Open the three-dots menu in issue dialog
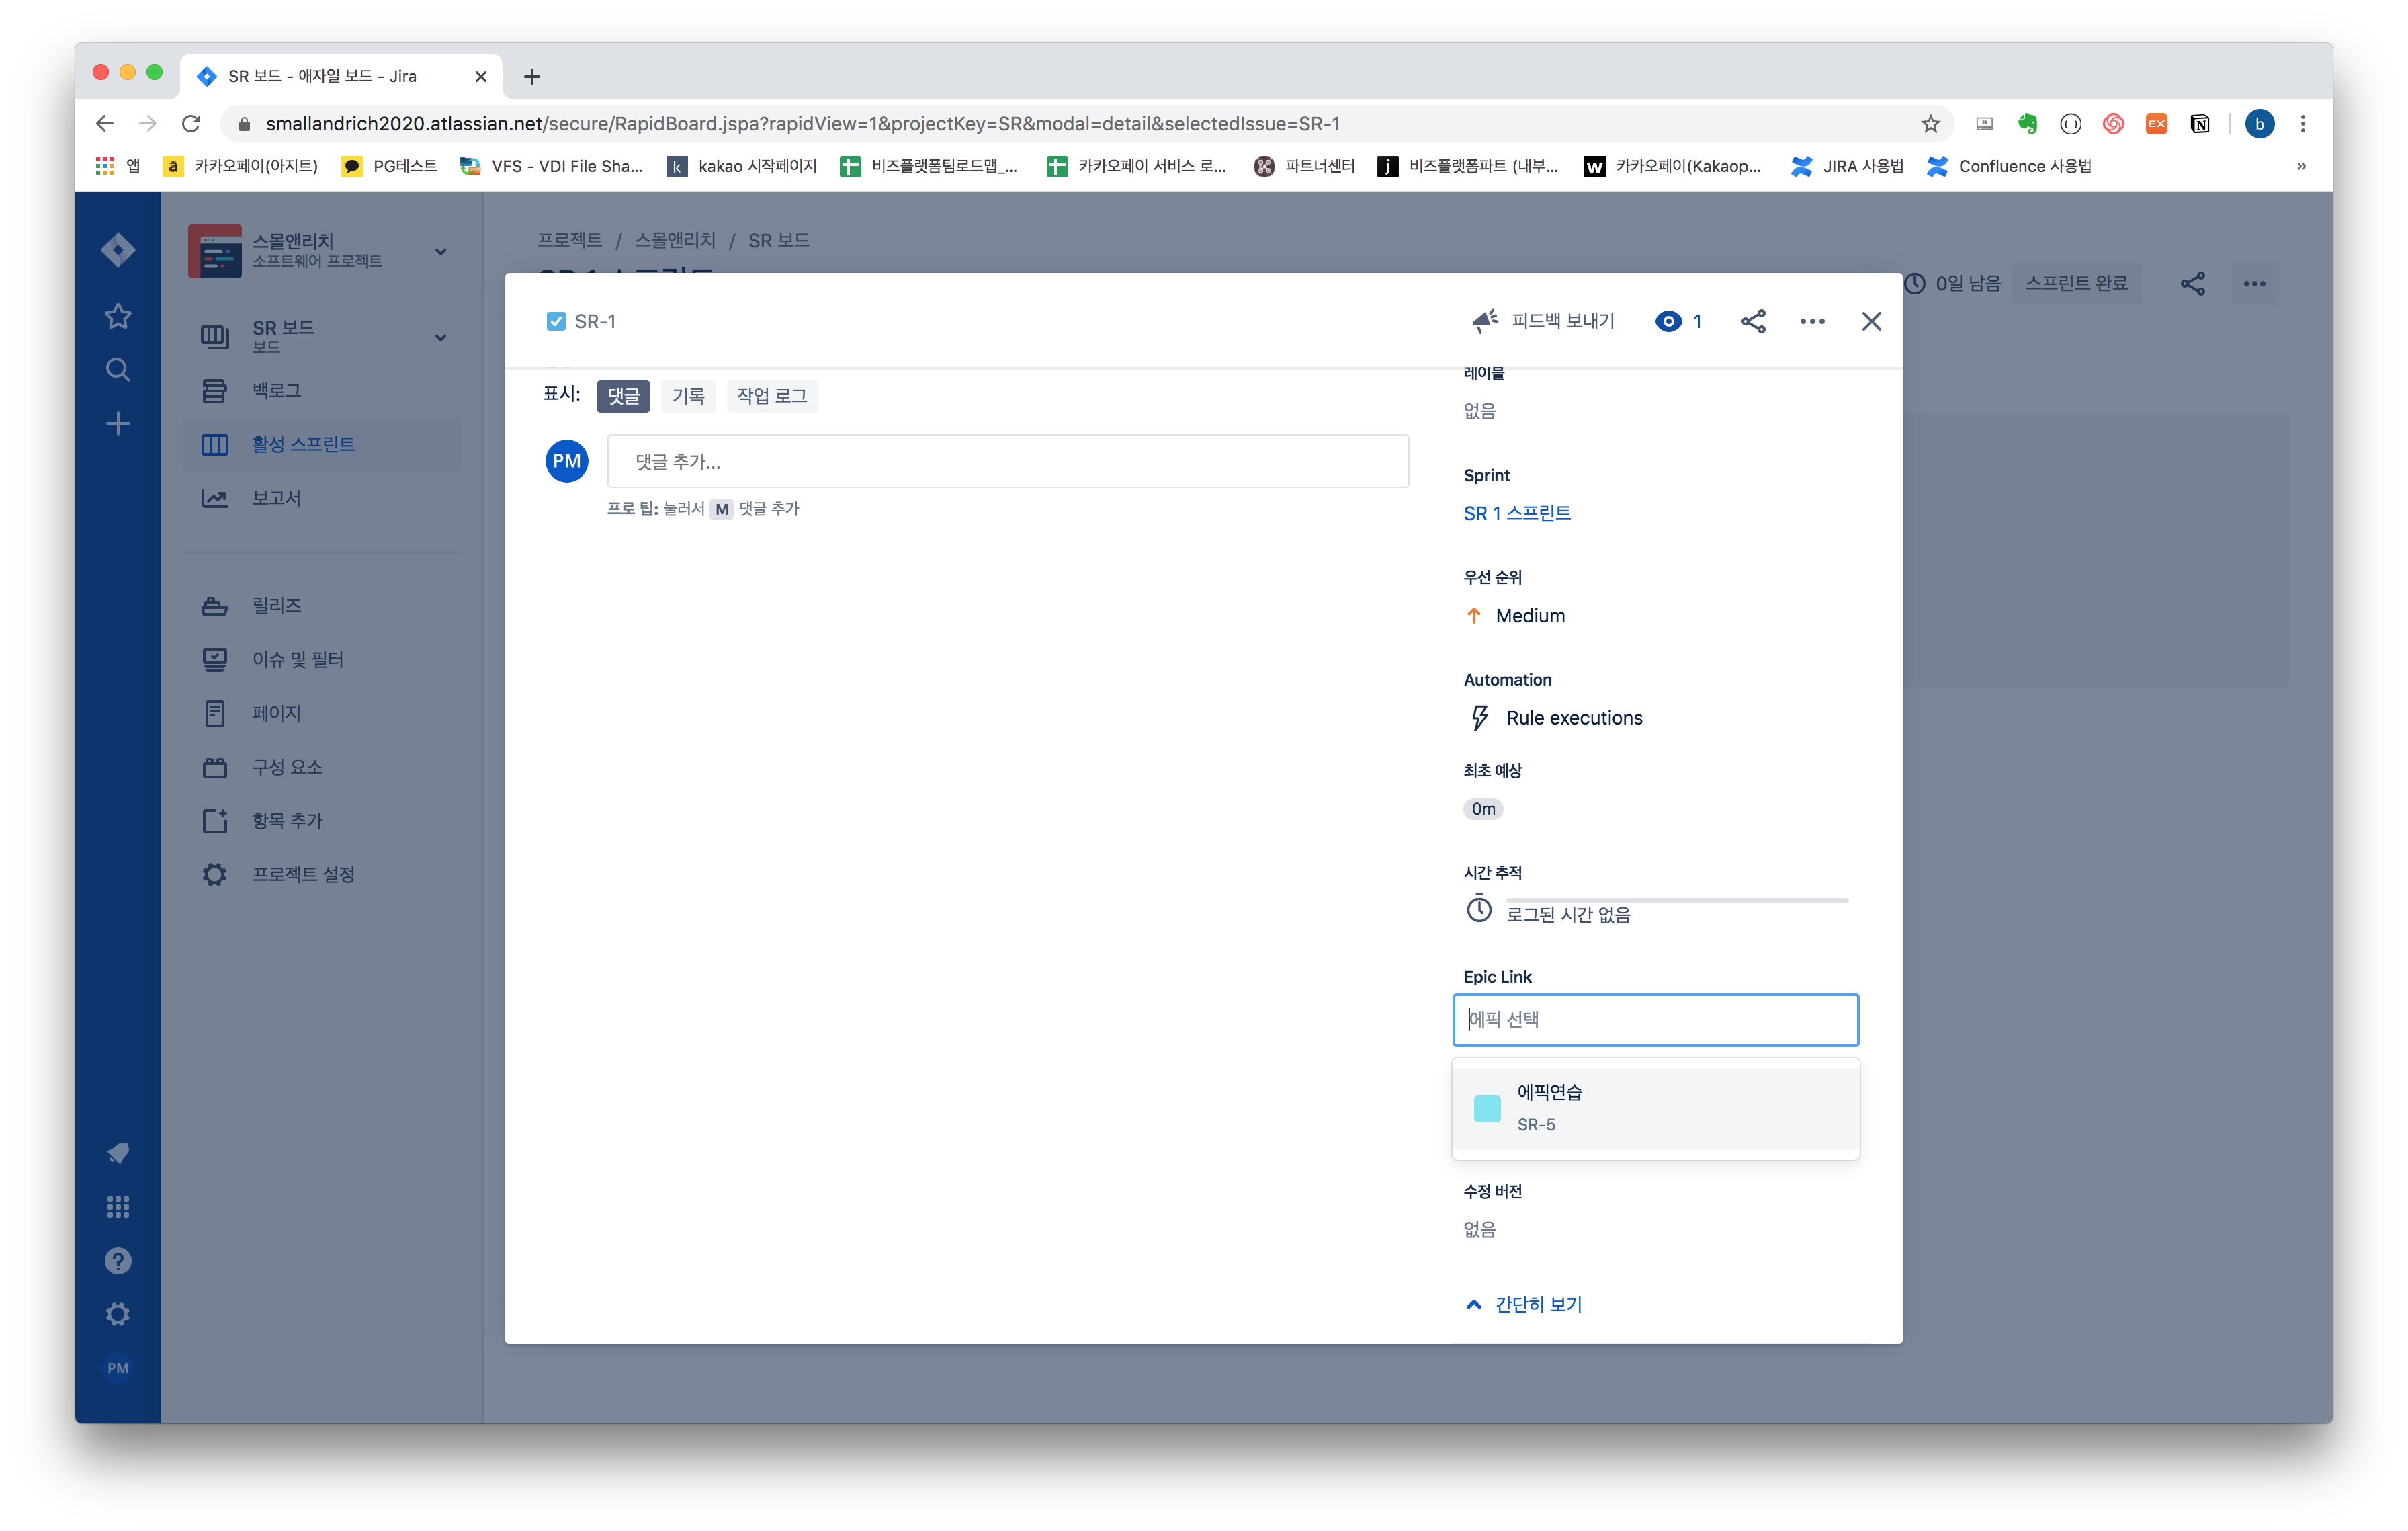This screenshot has width=2408, height=1531. click(x=1812, y=321)
